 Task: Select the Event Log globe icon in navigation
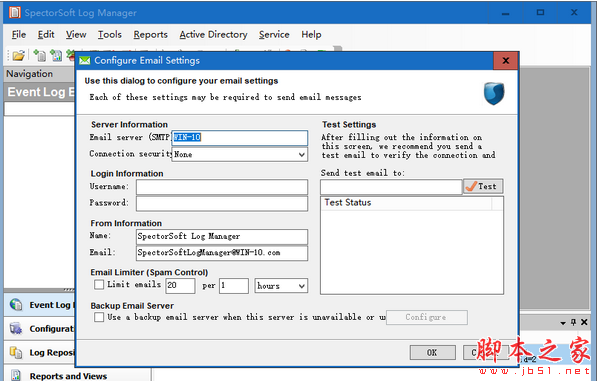(x=16, y=304)
